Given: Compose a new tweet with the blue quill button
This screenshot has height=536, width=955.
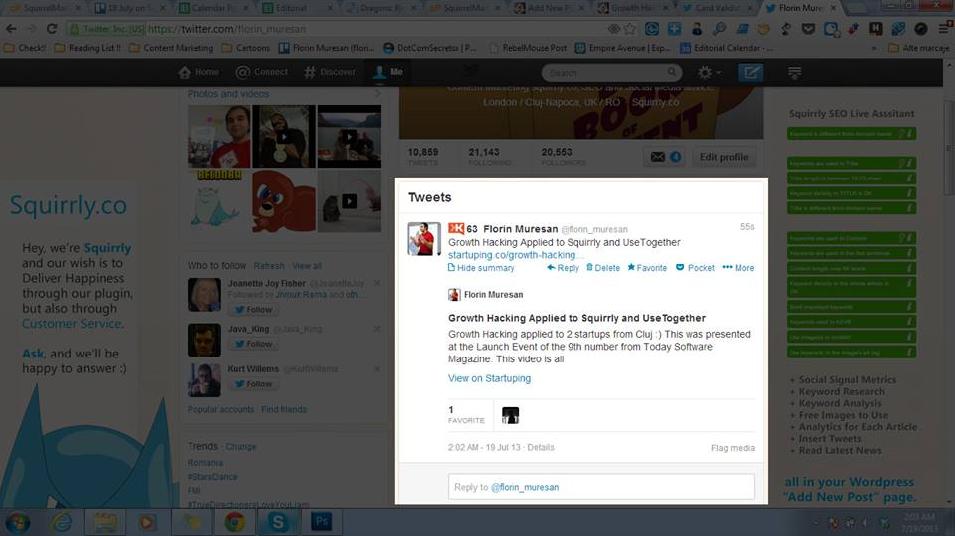Looking at the screenshot, I should 750,72.
